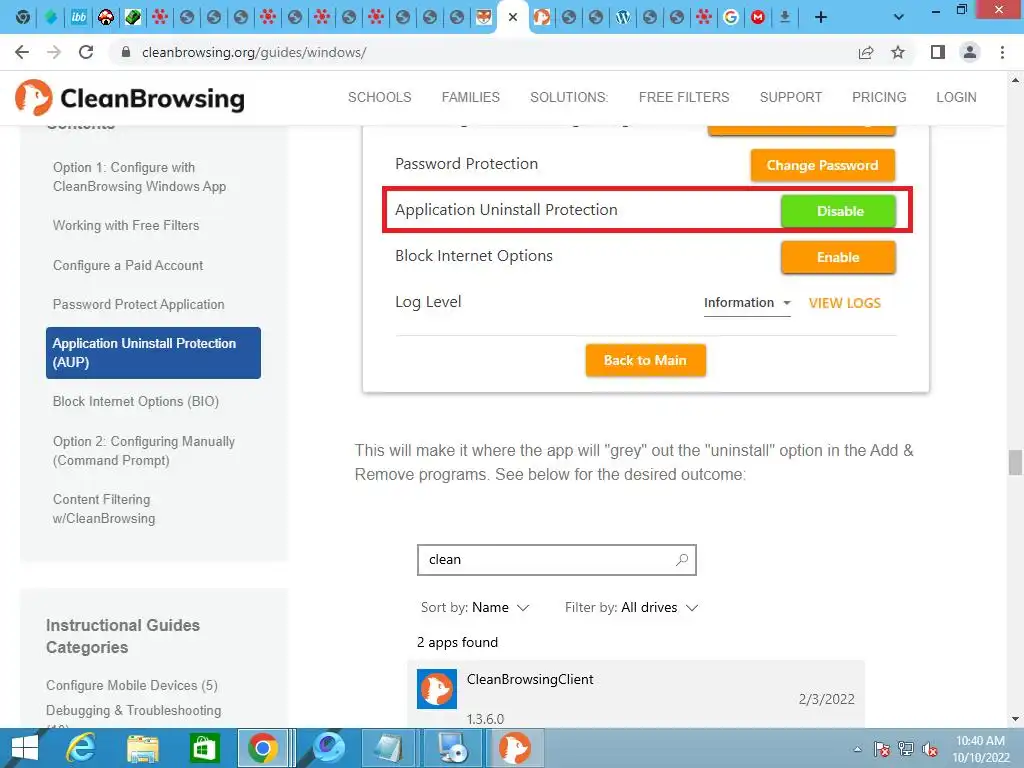The height and width of the screenshot is (768, 1024).
Task: Click the VIEW LOGS link
Action: [x=844, y=303]
